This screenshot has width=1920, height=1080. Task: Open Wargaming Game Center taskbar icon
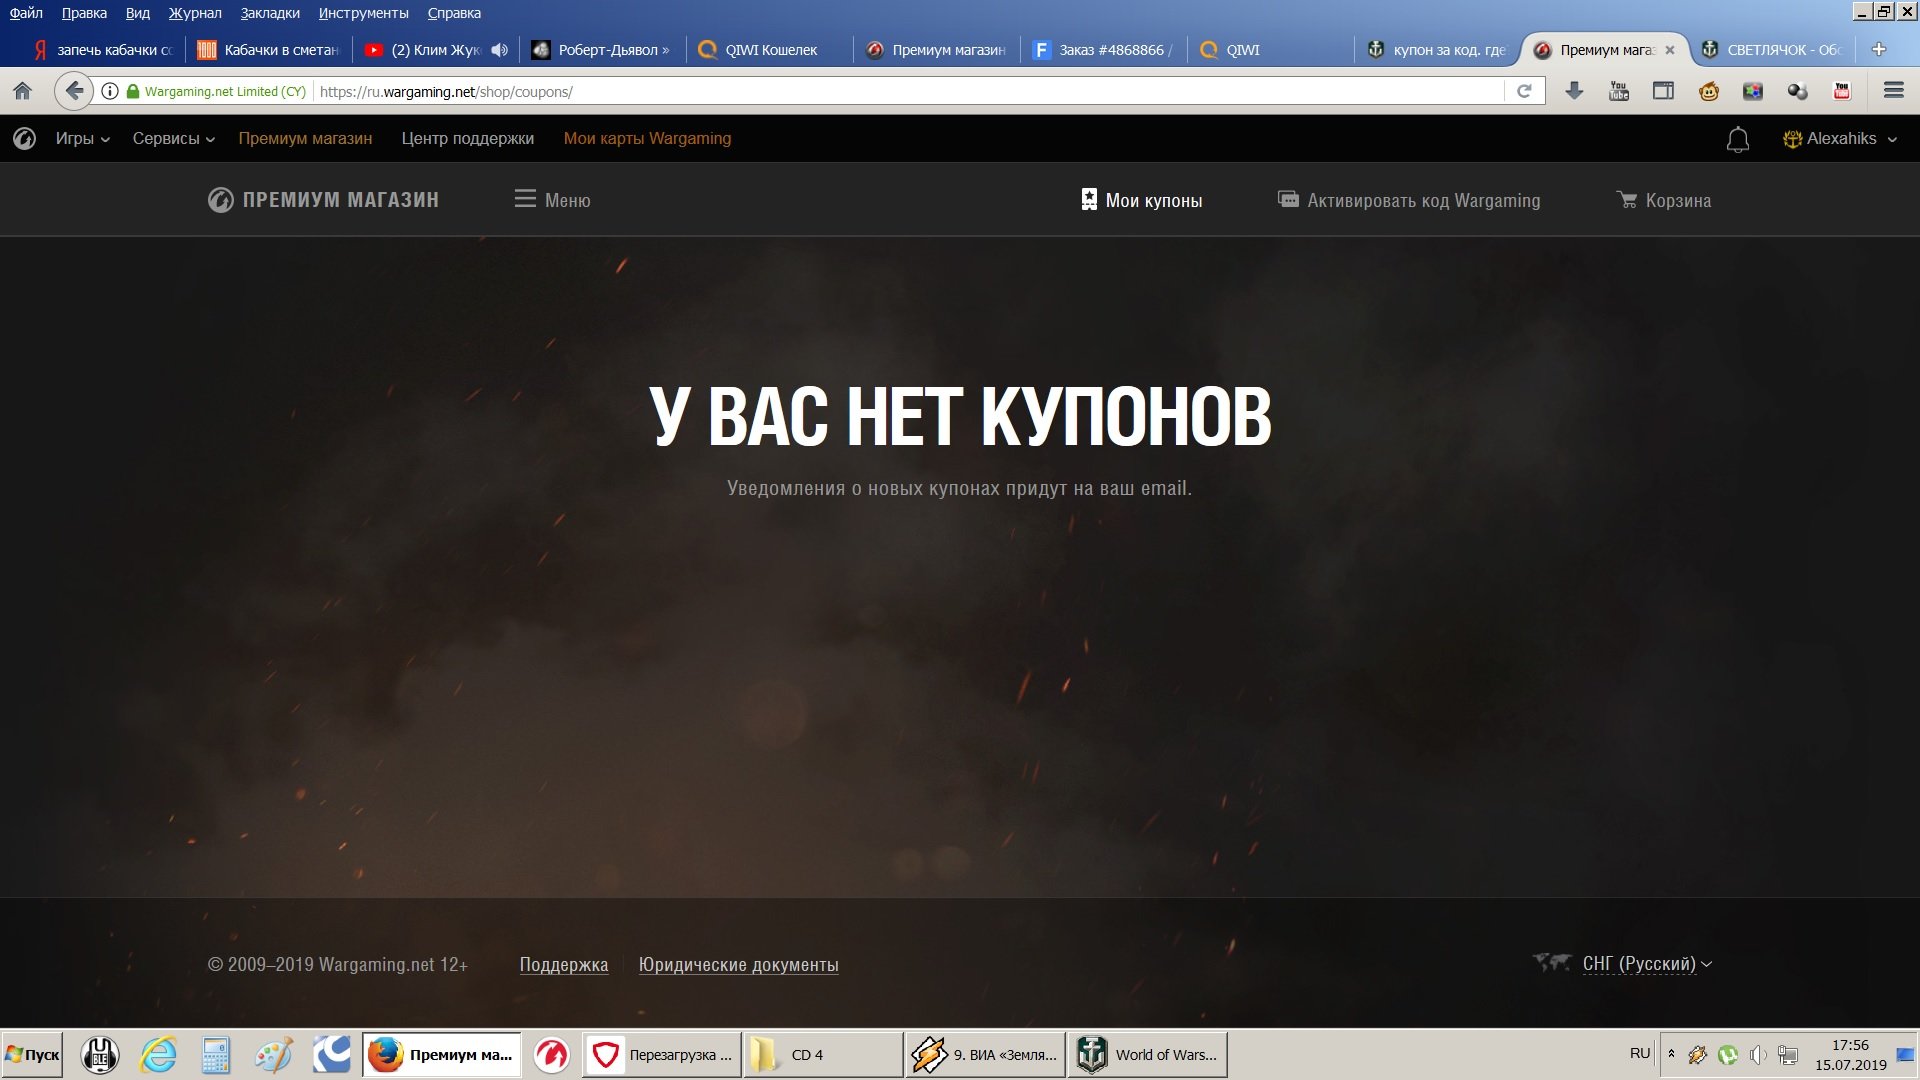coord(551,1055)
